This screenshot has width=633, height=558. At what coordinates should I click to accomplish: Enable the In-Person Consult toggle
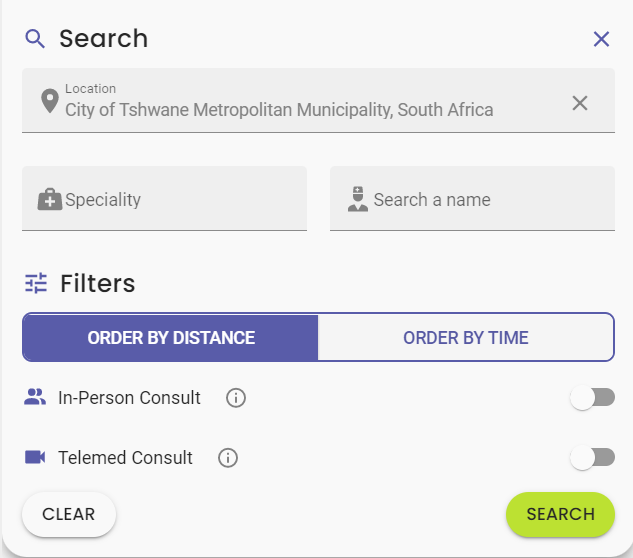[x=592, y=398]
